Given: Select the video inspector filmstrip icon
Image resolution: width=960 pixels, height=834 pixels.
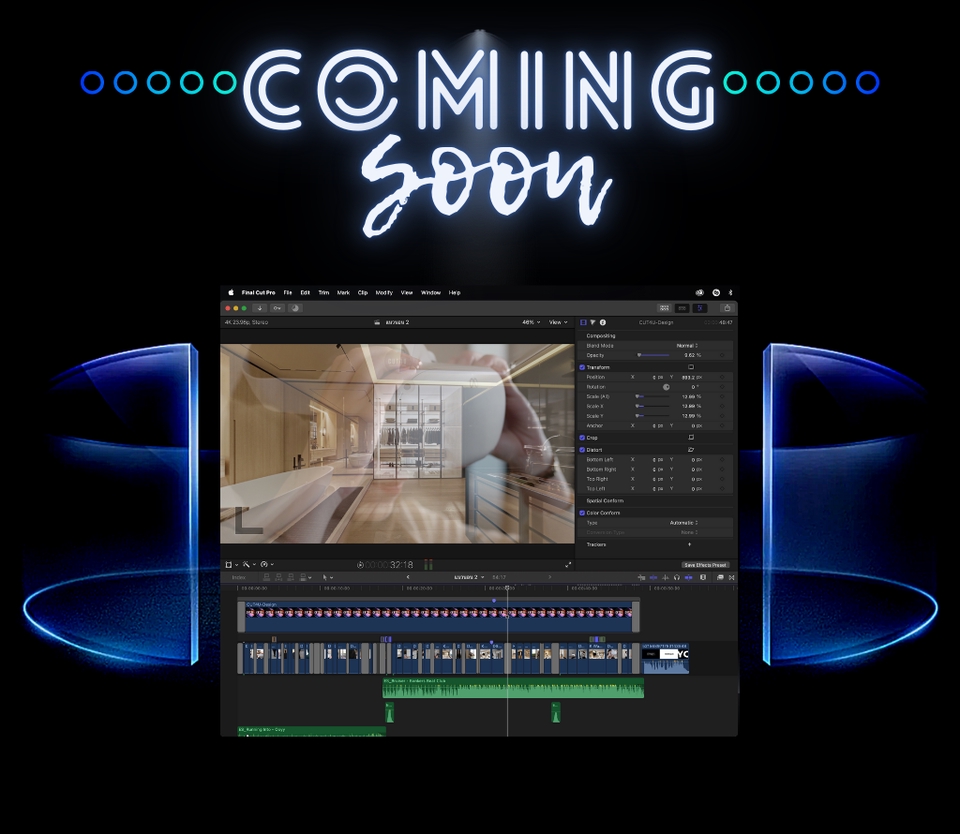Looking at the screenshot, I should 583,322.
